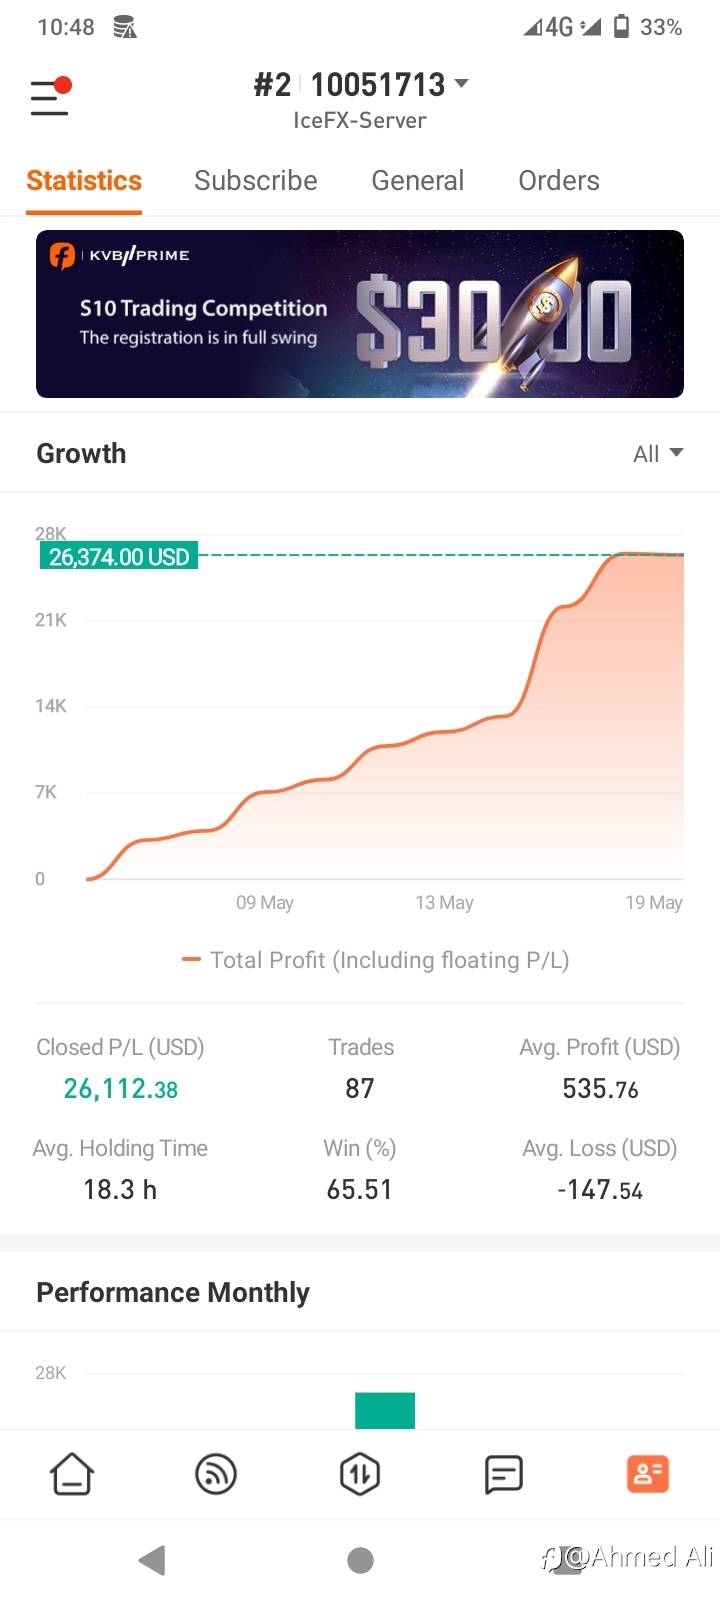
Task: Tap the green Performance Monthly bar
Action: pos(385,1410)
